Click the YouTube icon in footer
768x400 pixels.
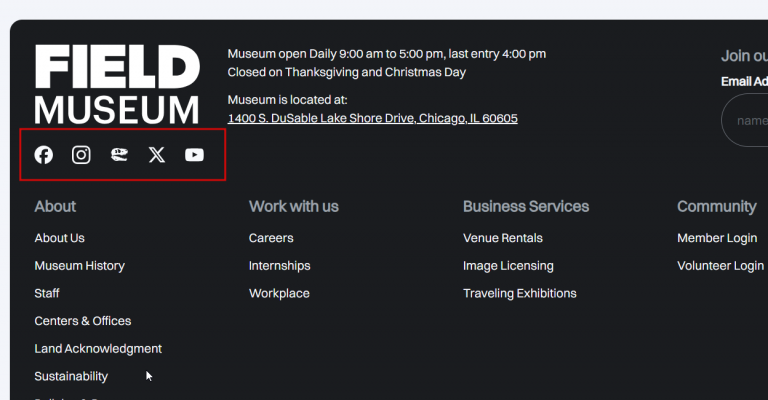click(x=194, y=155)
